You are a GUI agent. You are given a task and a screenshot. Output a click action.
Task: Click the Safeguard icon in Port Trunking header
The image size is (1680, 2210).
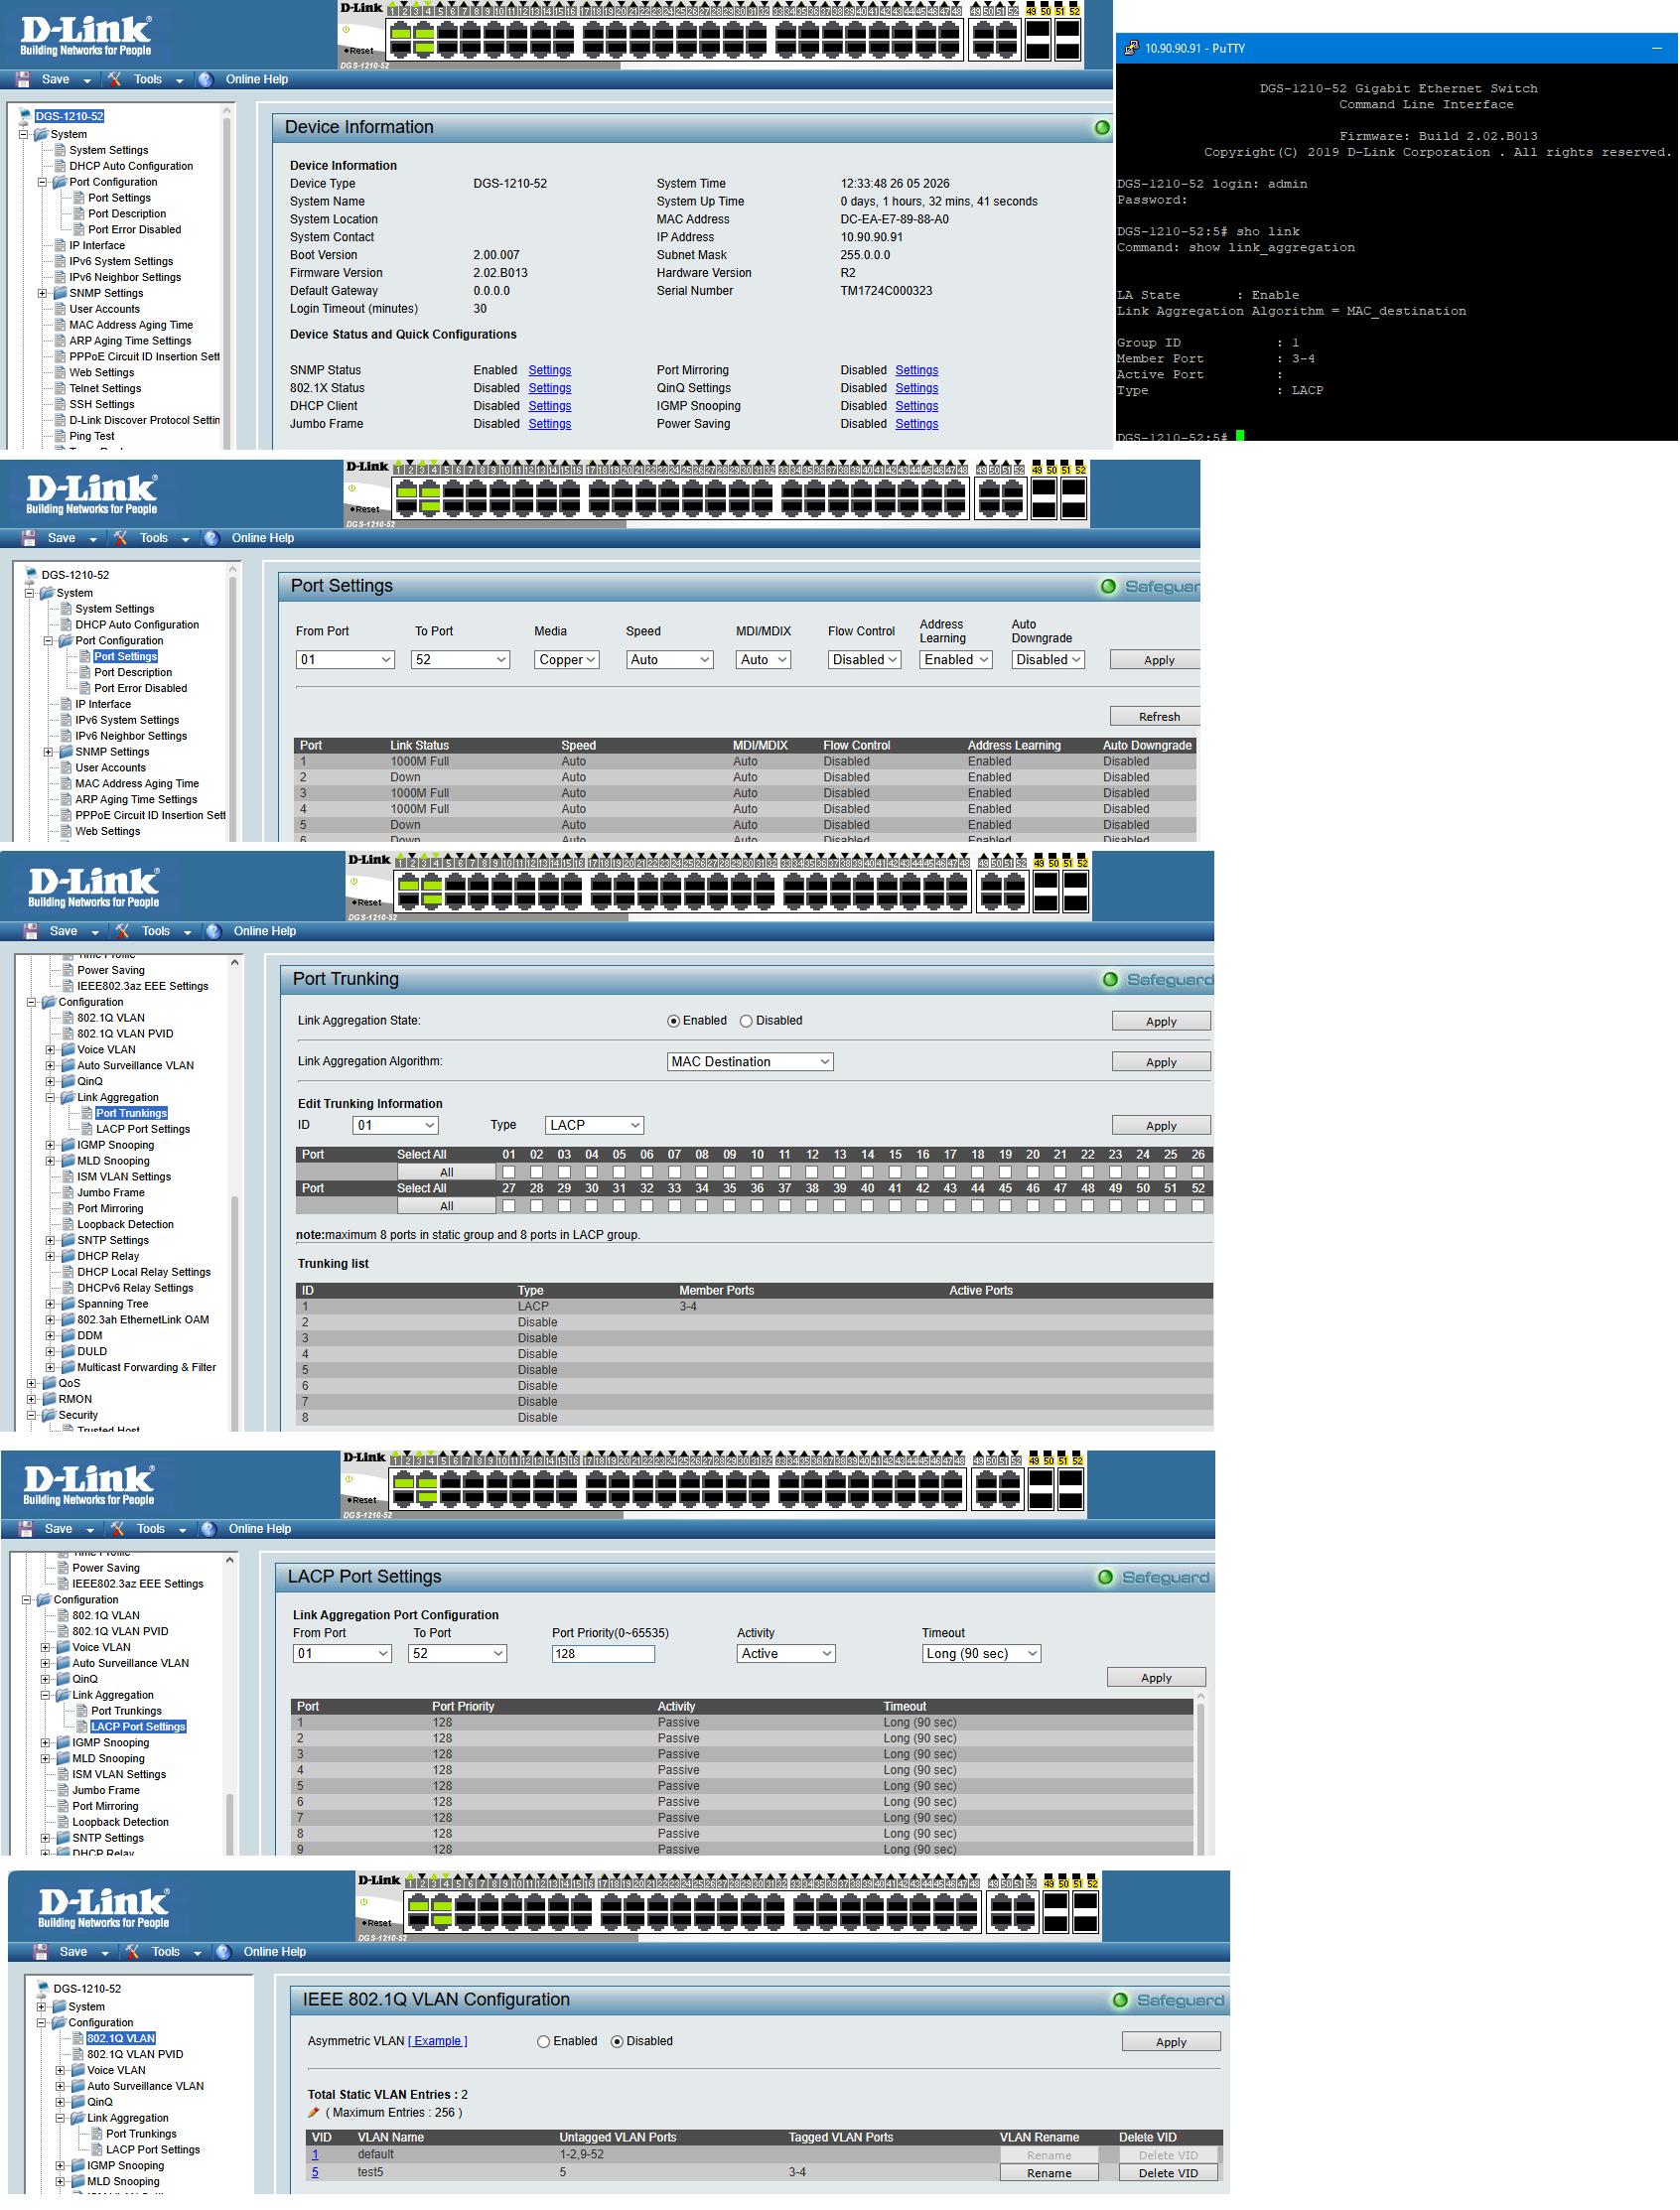tap(1110, 980)
